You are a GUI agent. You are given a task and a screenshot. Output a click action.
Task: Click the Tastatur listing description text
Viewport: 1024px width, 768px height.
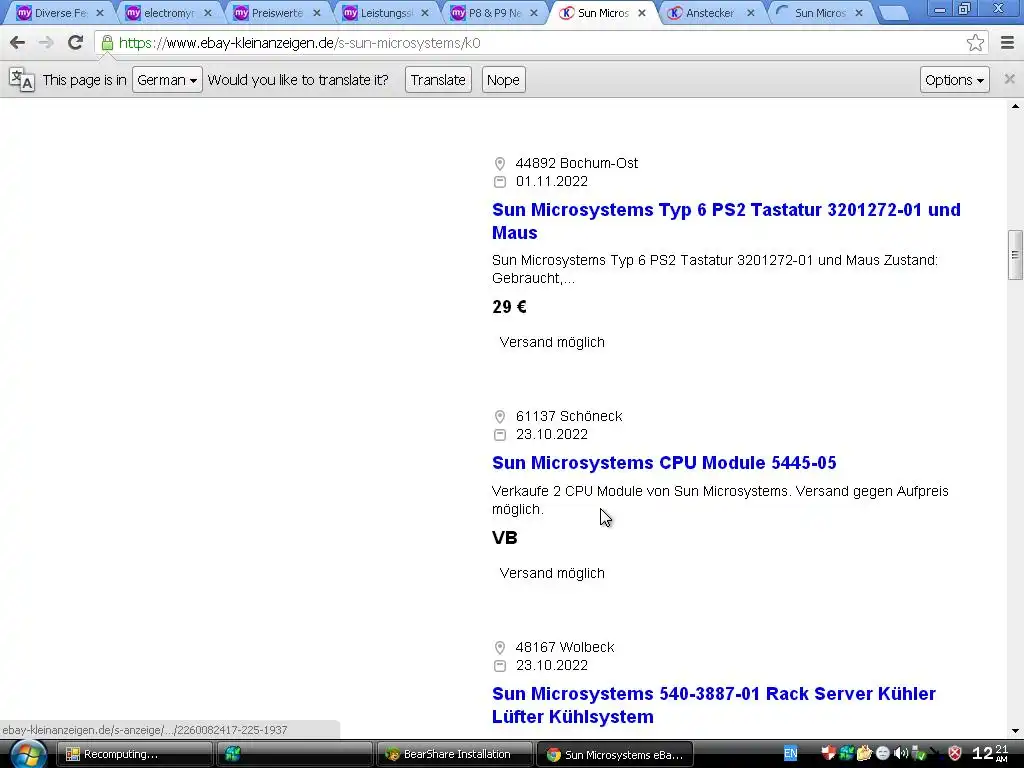[x=714, y=269]
